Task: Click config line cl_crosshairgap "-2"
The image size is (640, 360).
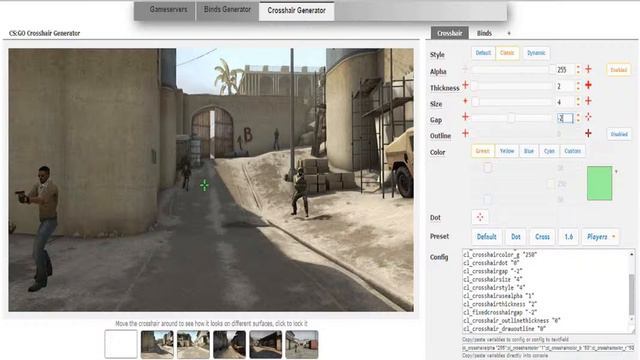Action: tap(493, 271)
